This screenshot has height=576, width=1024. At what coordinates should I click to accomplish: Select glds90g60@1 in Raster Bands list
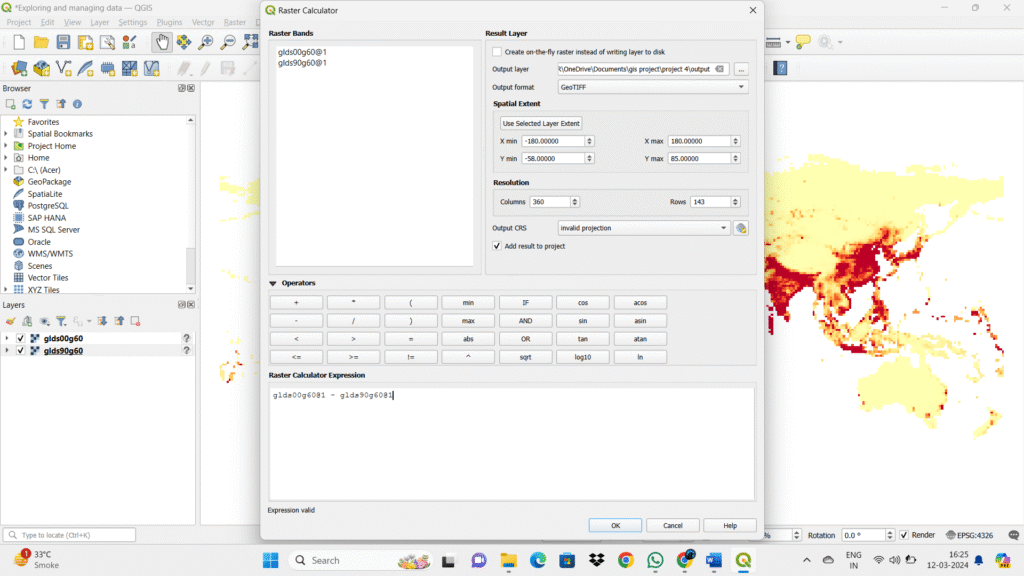[x=302, y=63]
